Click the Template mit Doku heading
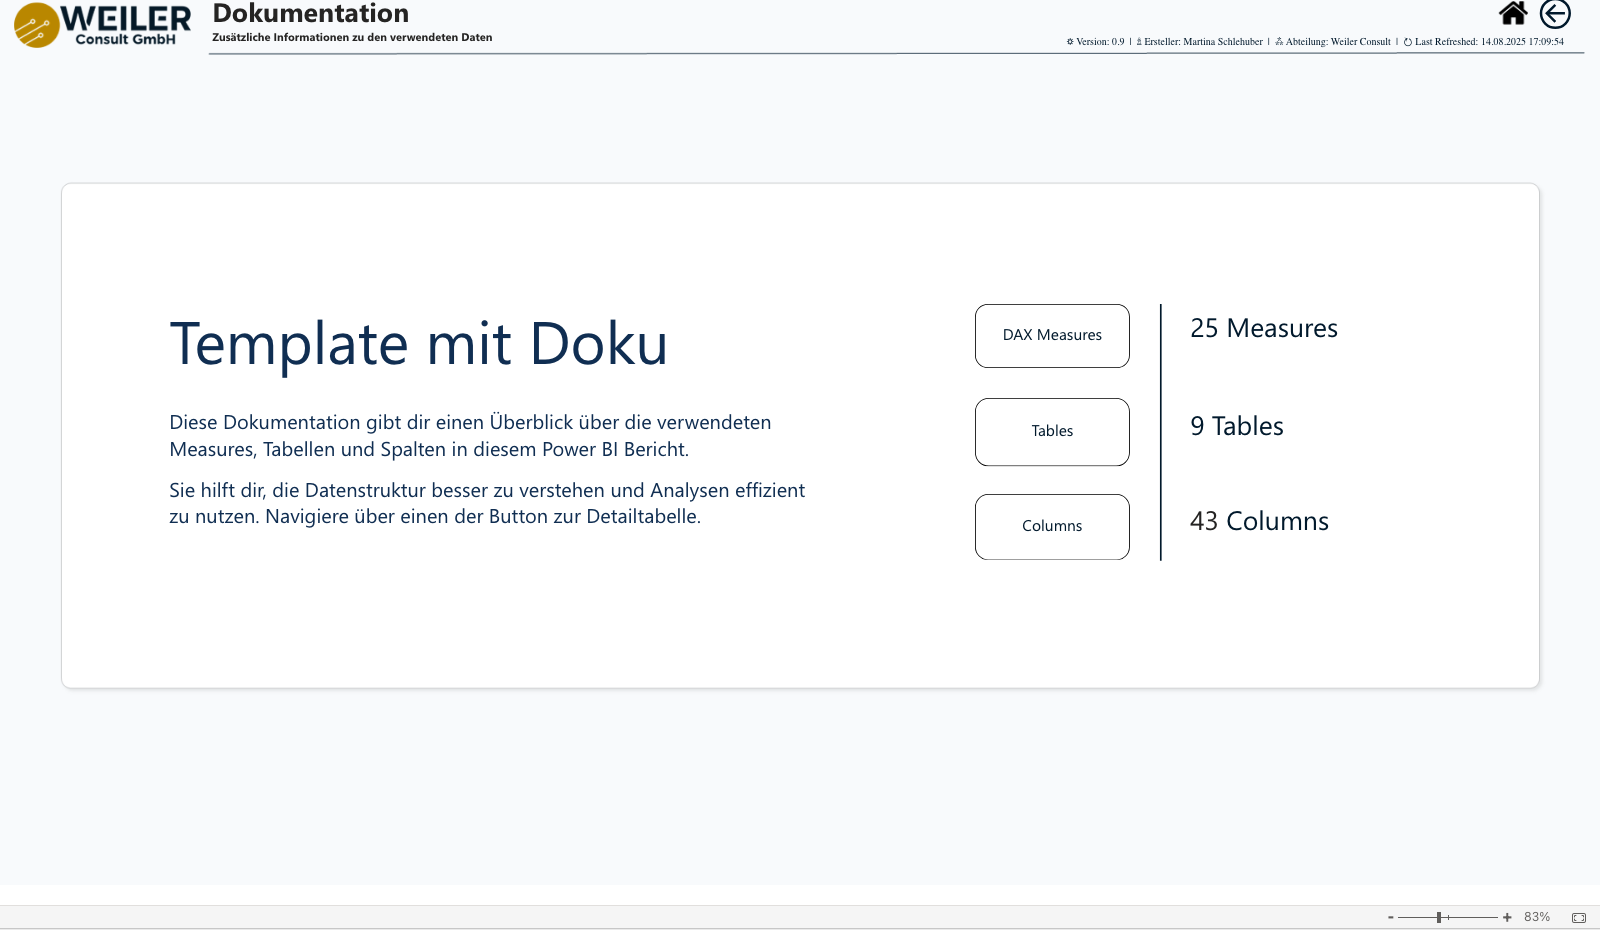The height and width of the screenshot is (930, 1600). tap(418, 344)
